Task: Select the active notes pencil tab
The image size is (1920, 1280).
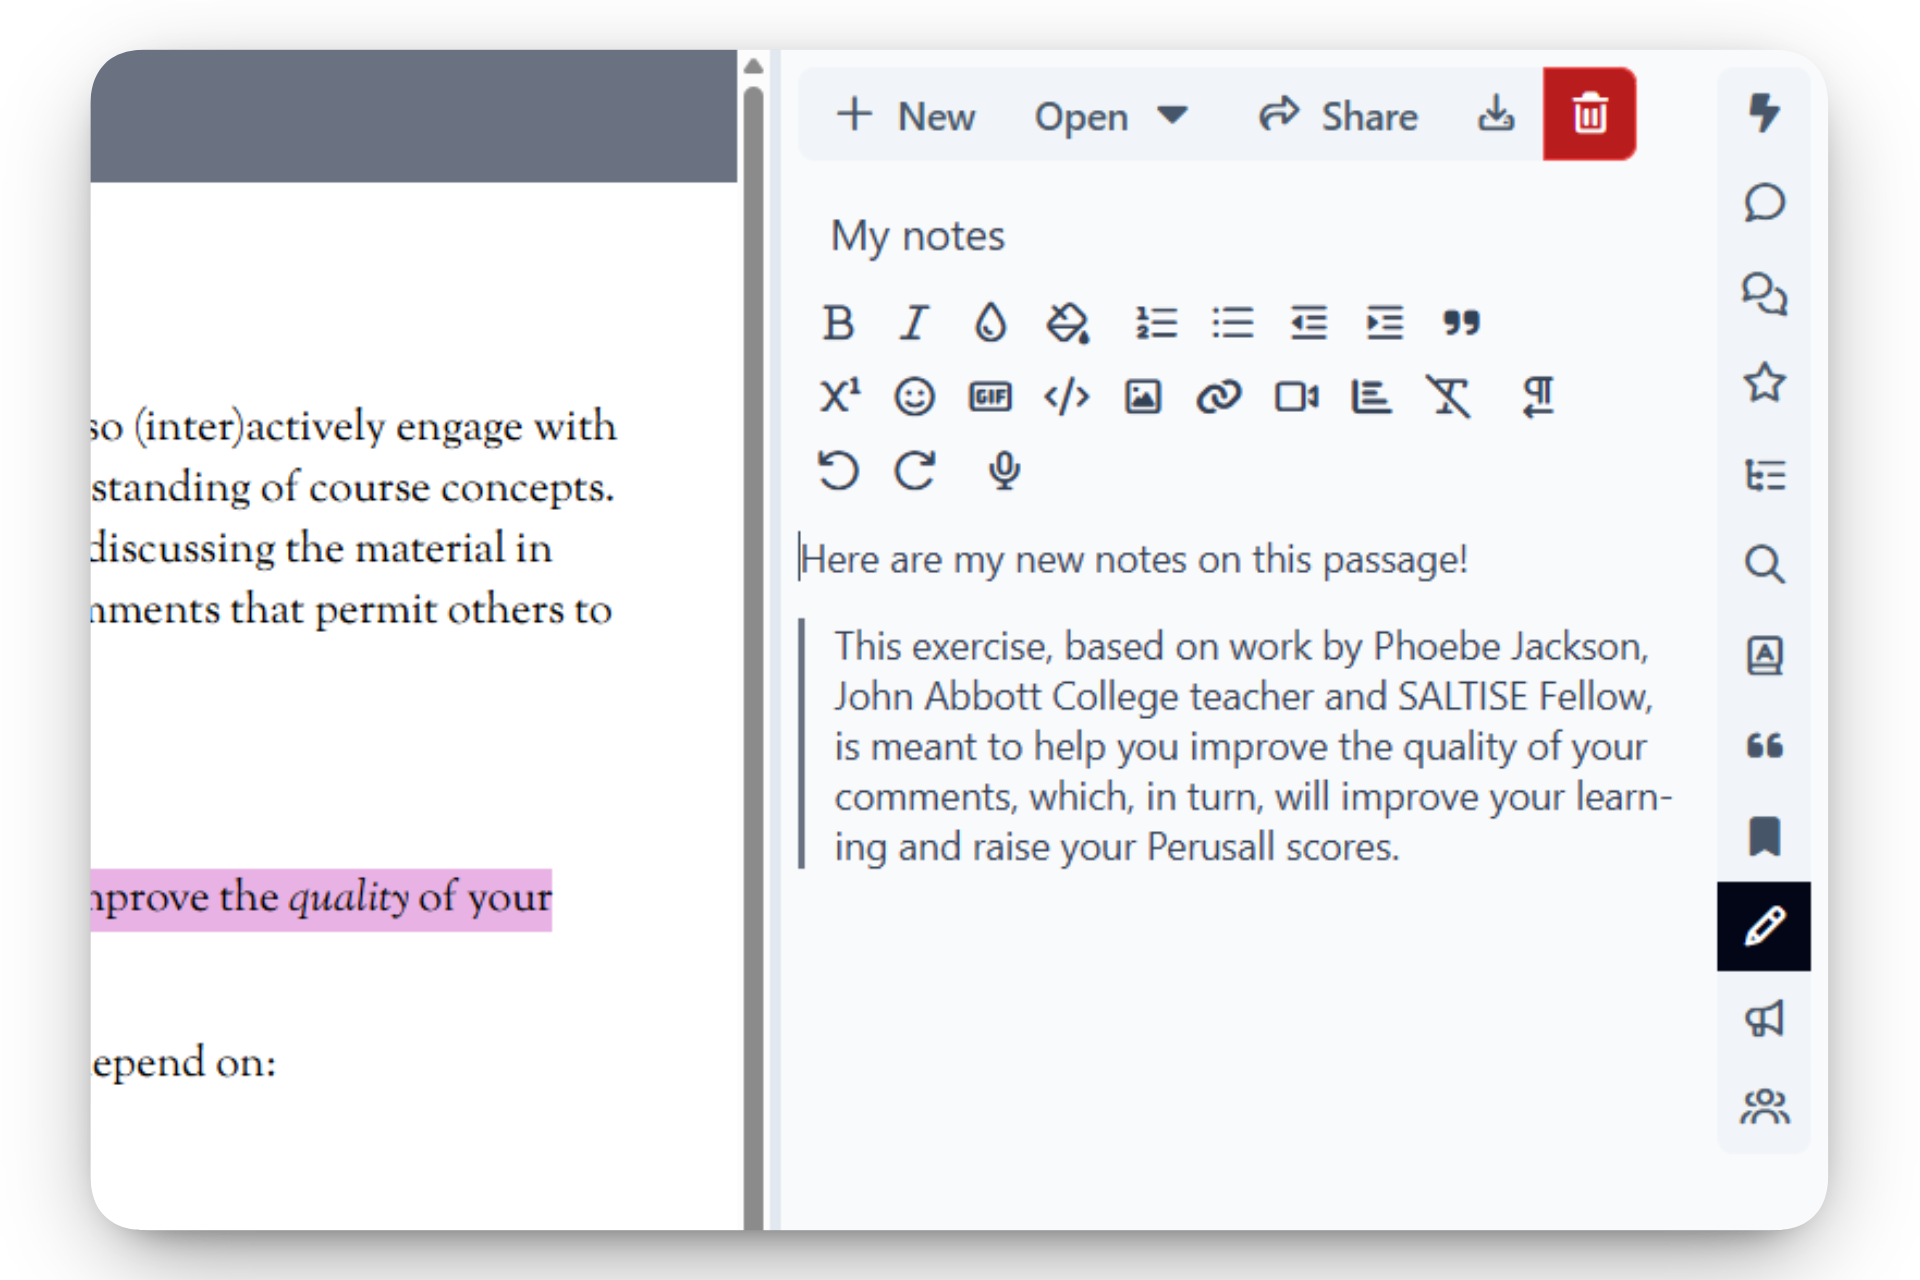Action: [x=1764, y=926]
